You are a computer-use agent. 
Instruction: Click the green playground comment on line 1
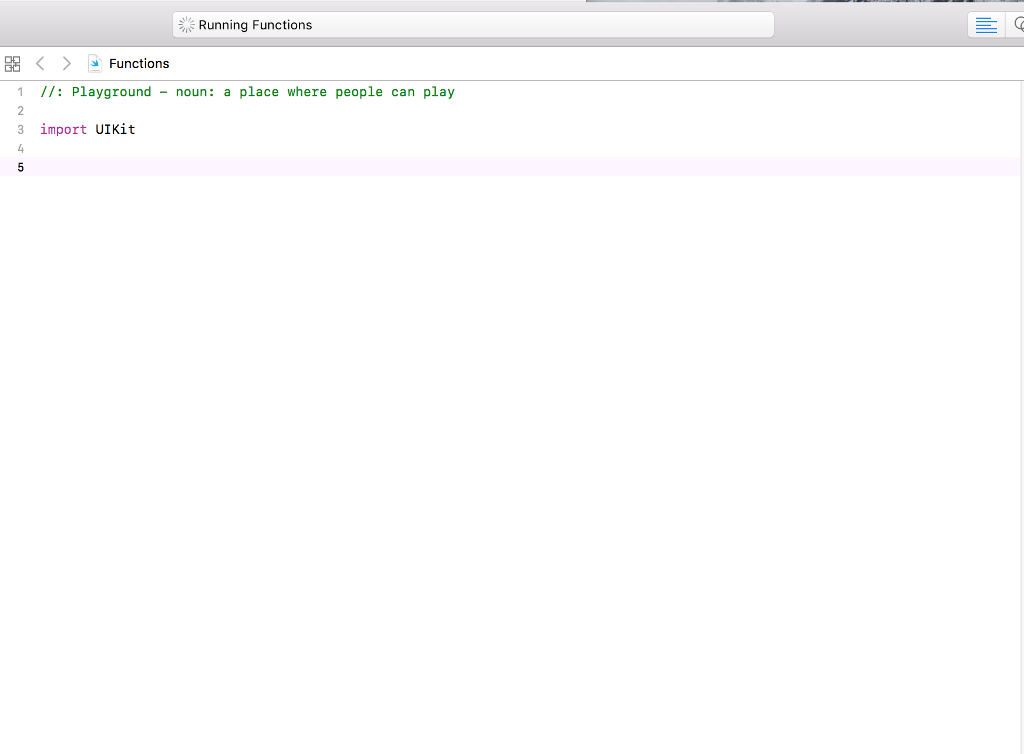[x=245, y=91]
